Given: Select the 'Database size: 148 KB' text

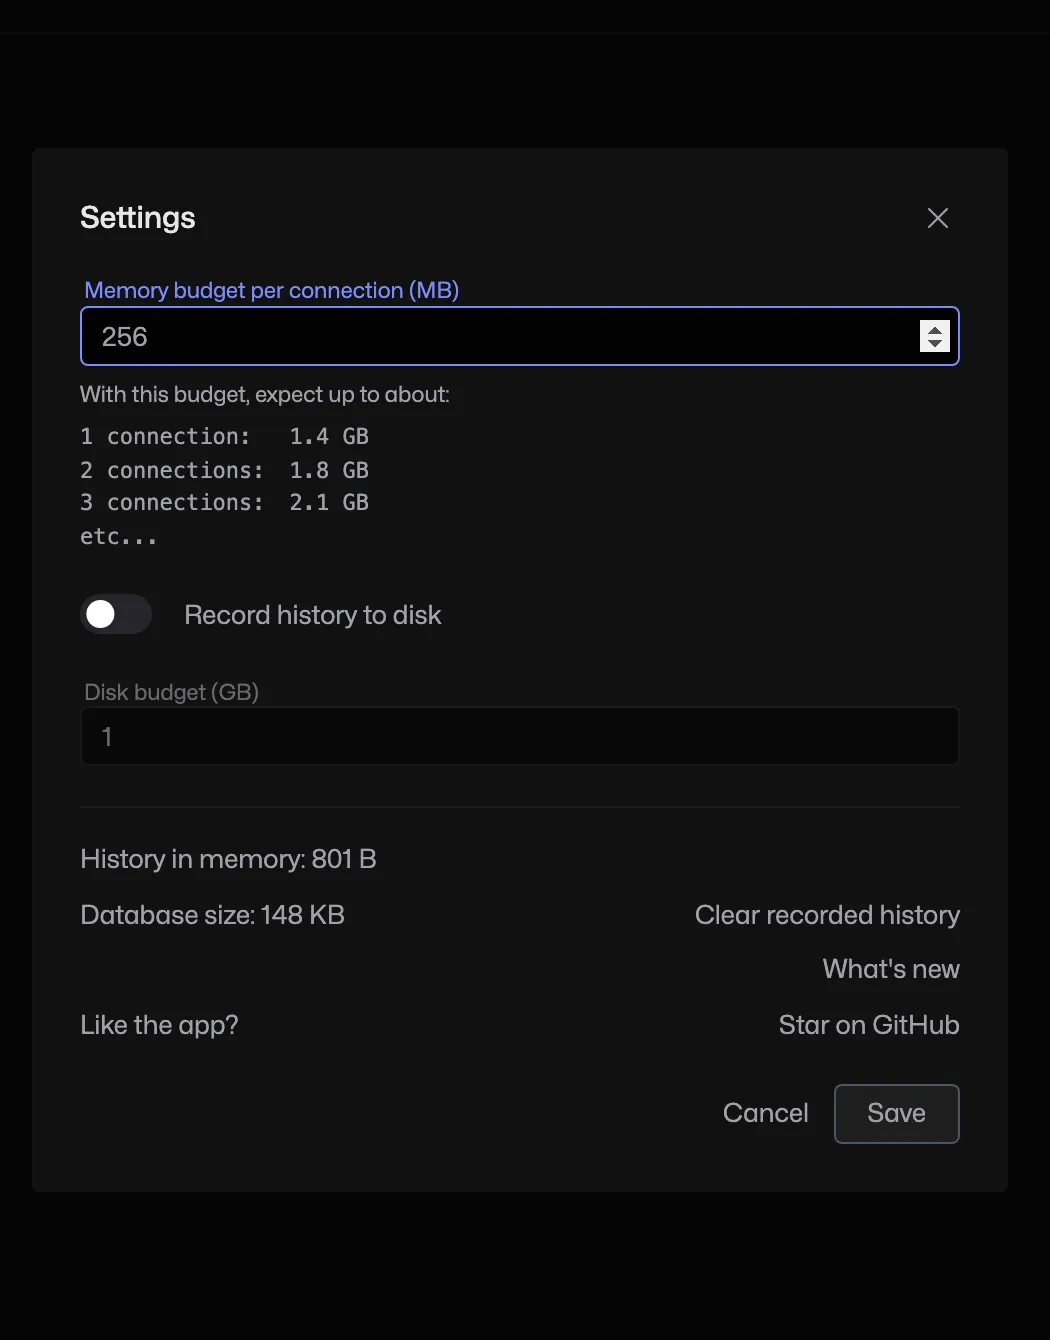Looking at the screenshot, I should tap(212, 915).
